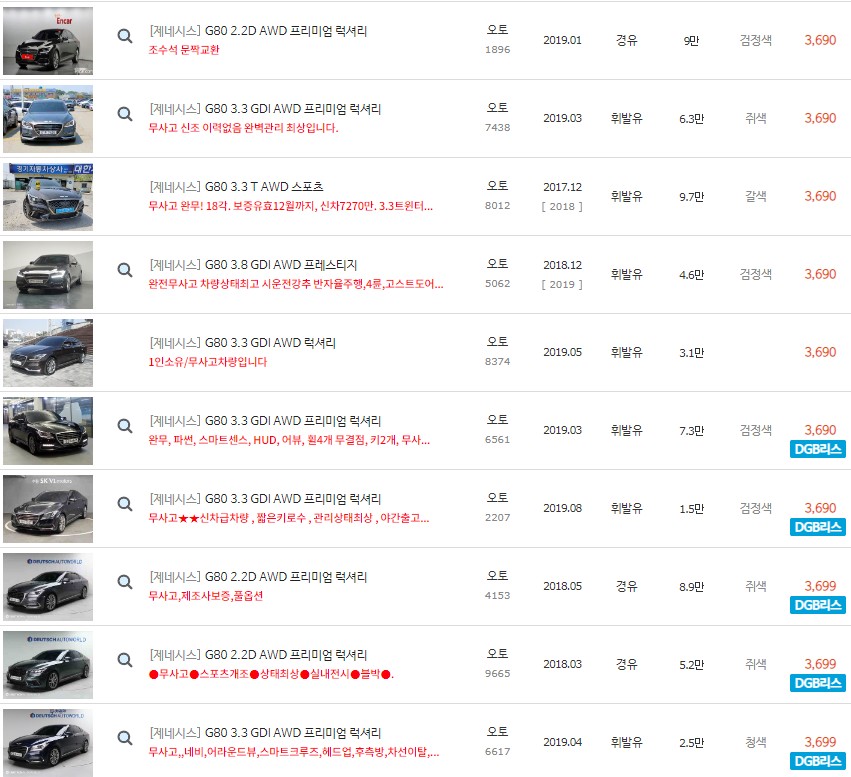This screenshot has width=851, height=777.
Task: Click the 3,690 price for listing 8374
Action: [820, 352]
